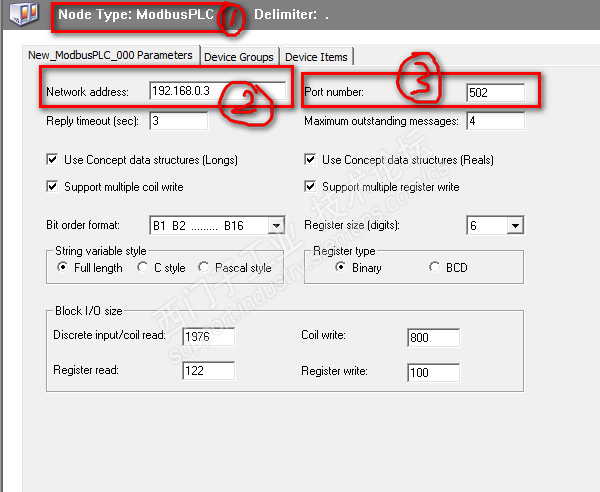The width and height of the screenshot is (600, 492).
Task: Click the Network address input field
Action: click(x=214, y=92)
